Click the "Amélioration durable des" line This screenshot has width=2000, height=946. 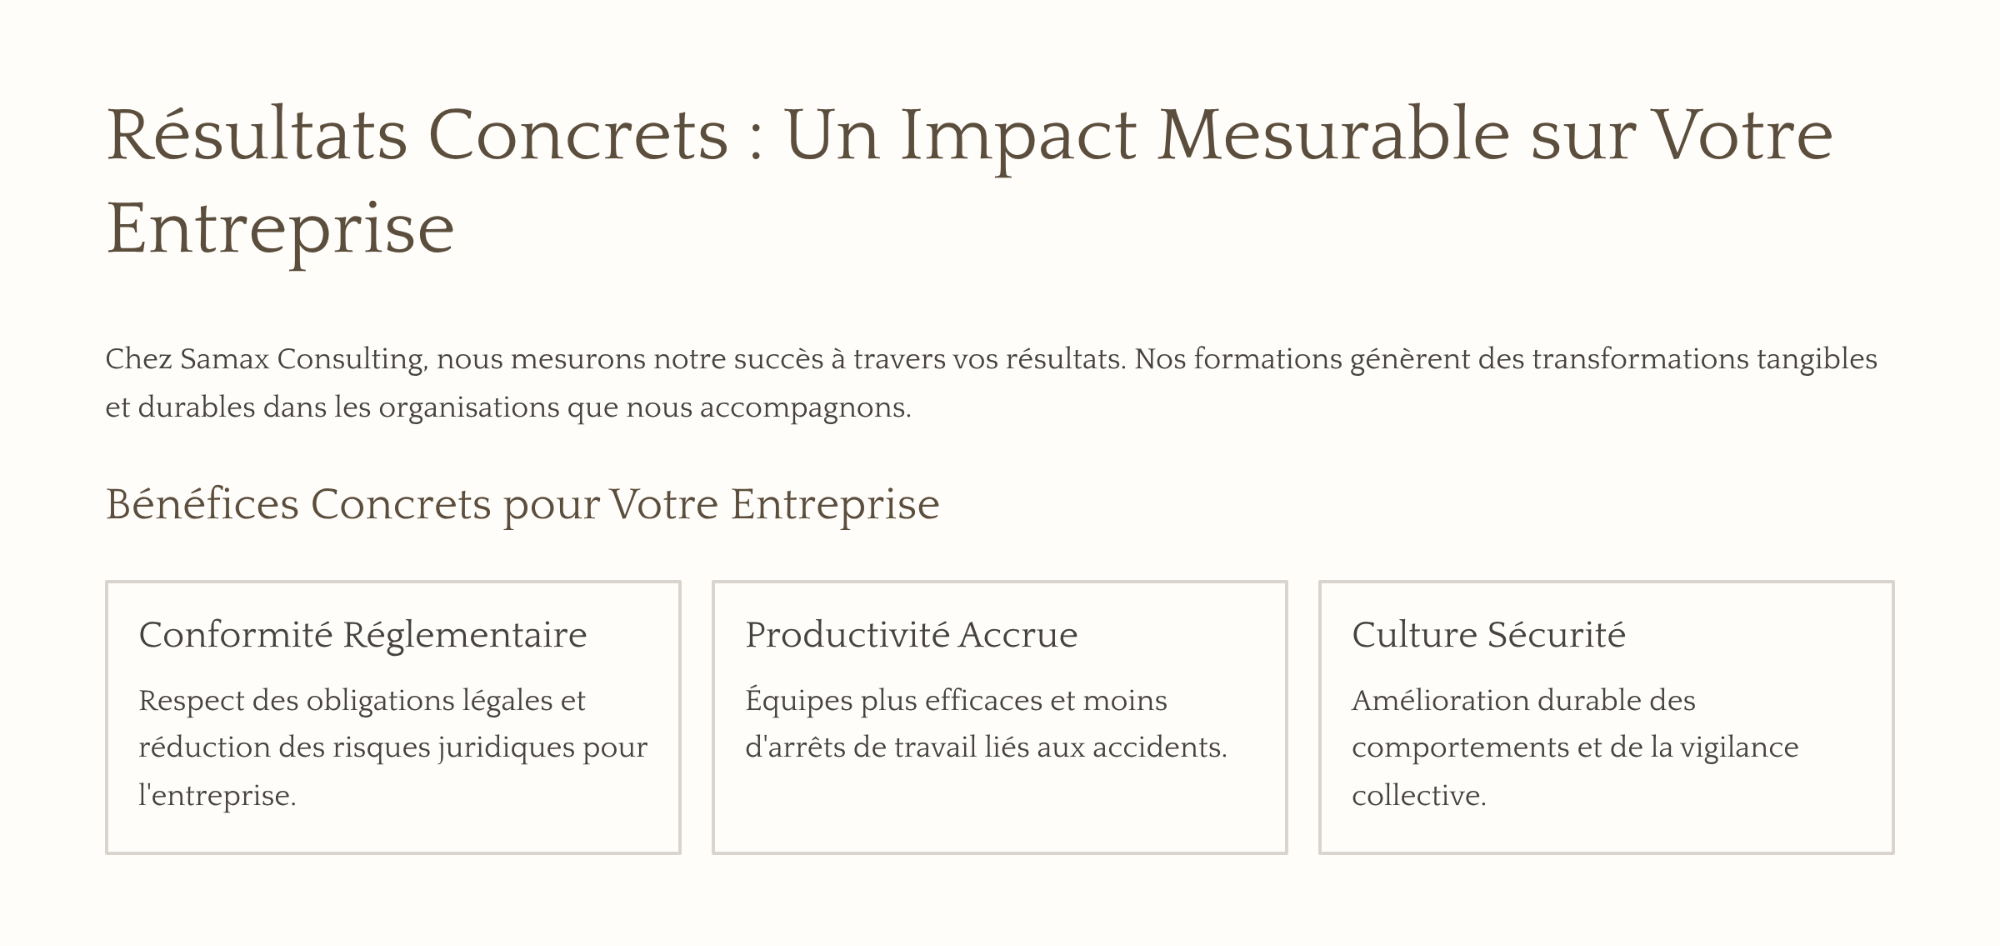pyautogui.click(x=1523, y=700)
